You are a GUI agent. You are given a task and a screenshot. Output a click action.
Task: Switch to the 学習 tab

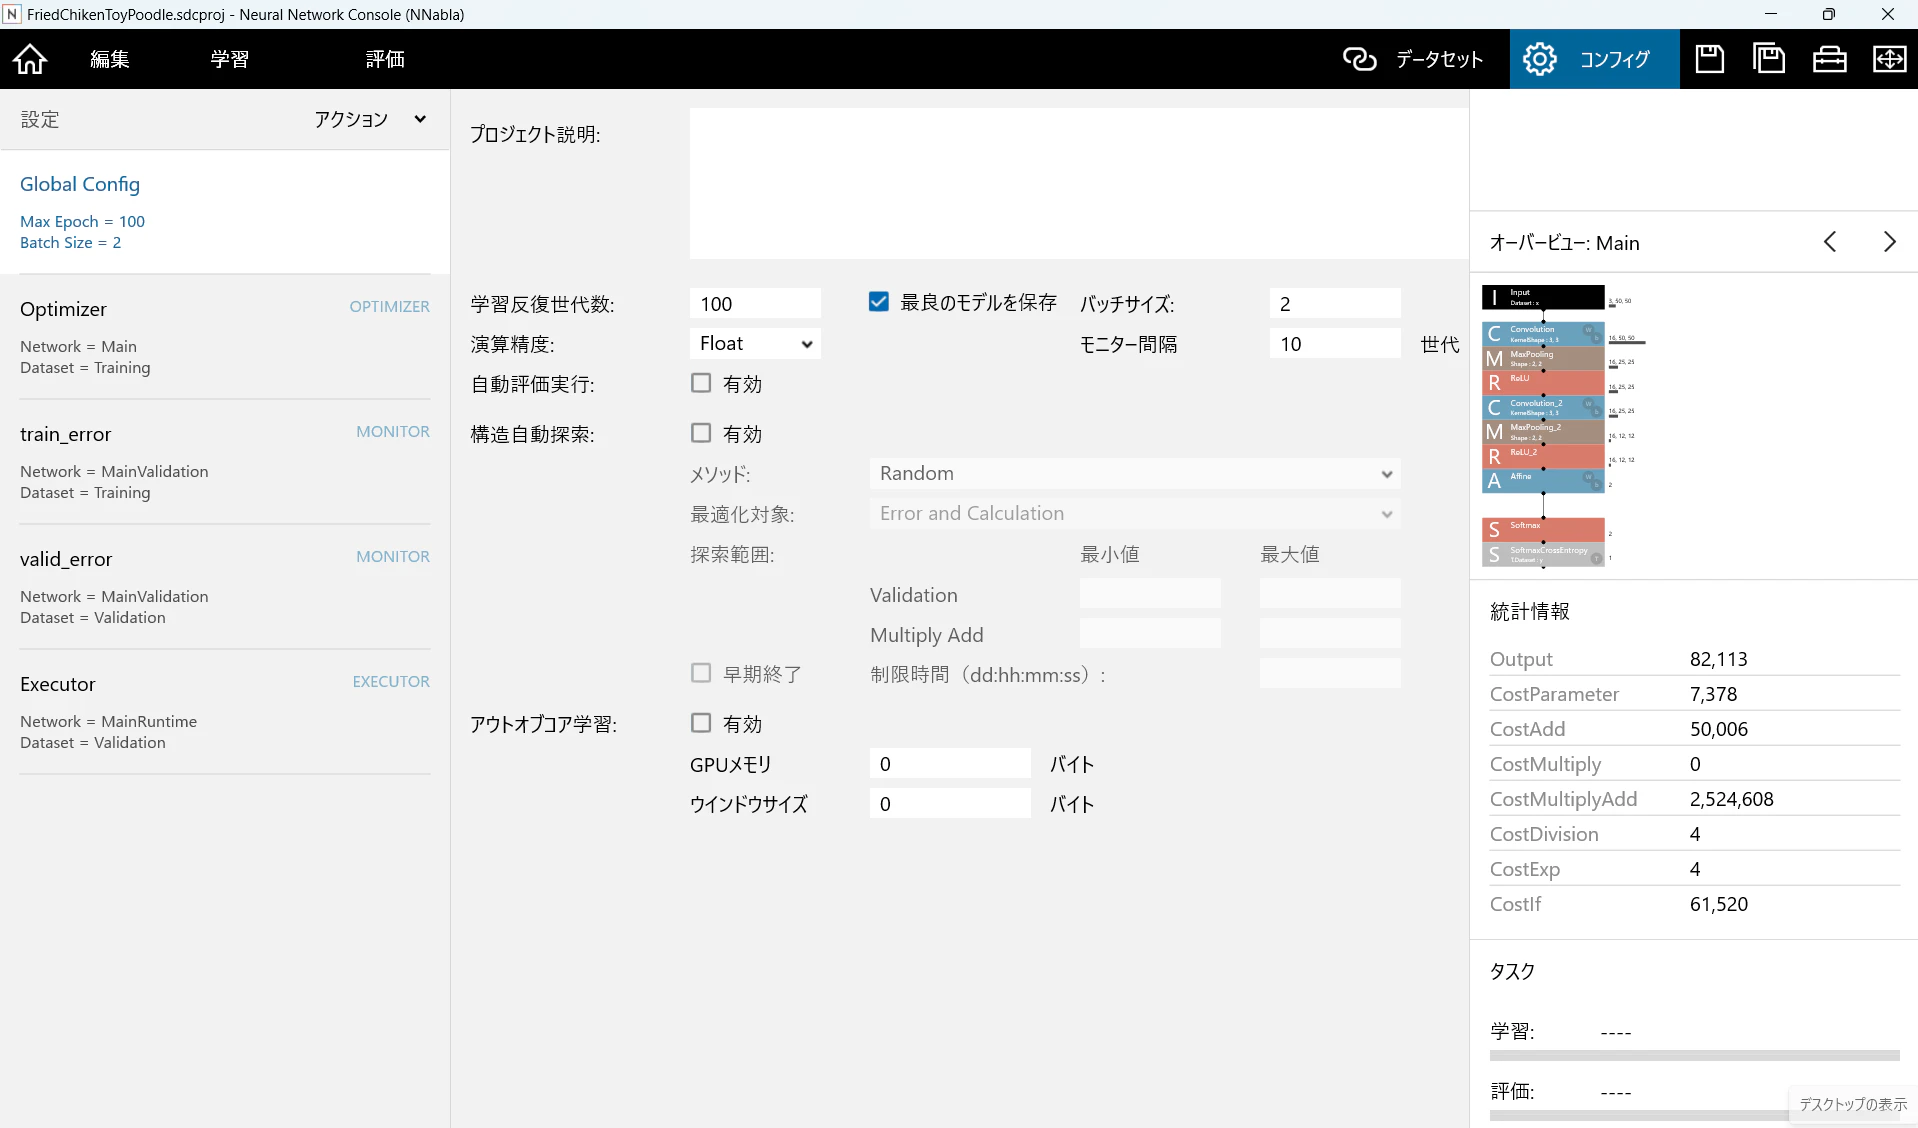click(230, 59)
